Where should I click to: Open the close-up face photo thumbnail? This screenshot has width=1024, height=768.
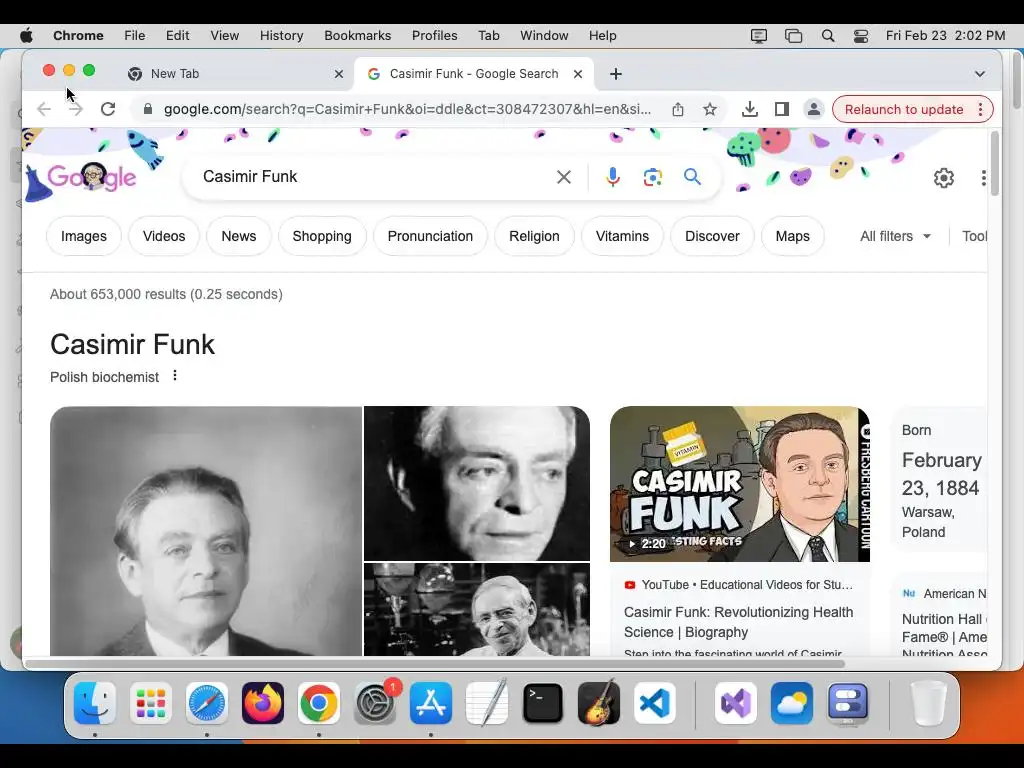(x=477, y=483)
